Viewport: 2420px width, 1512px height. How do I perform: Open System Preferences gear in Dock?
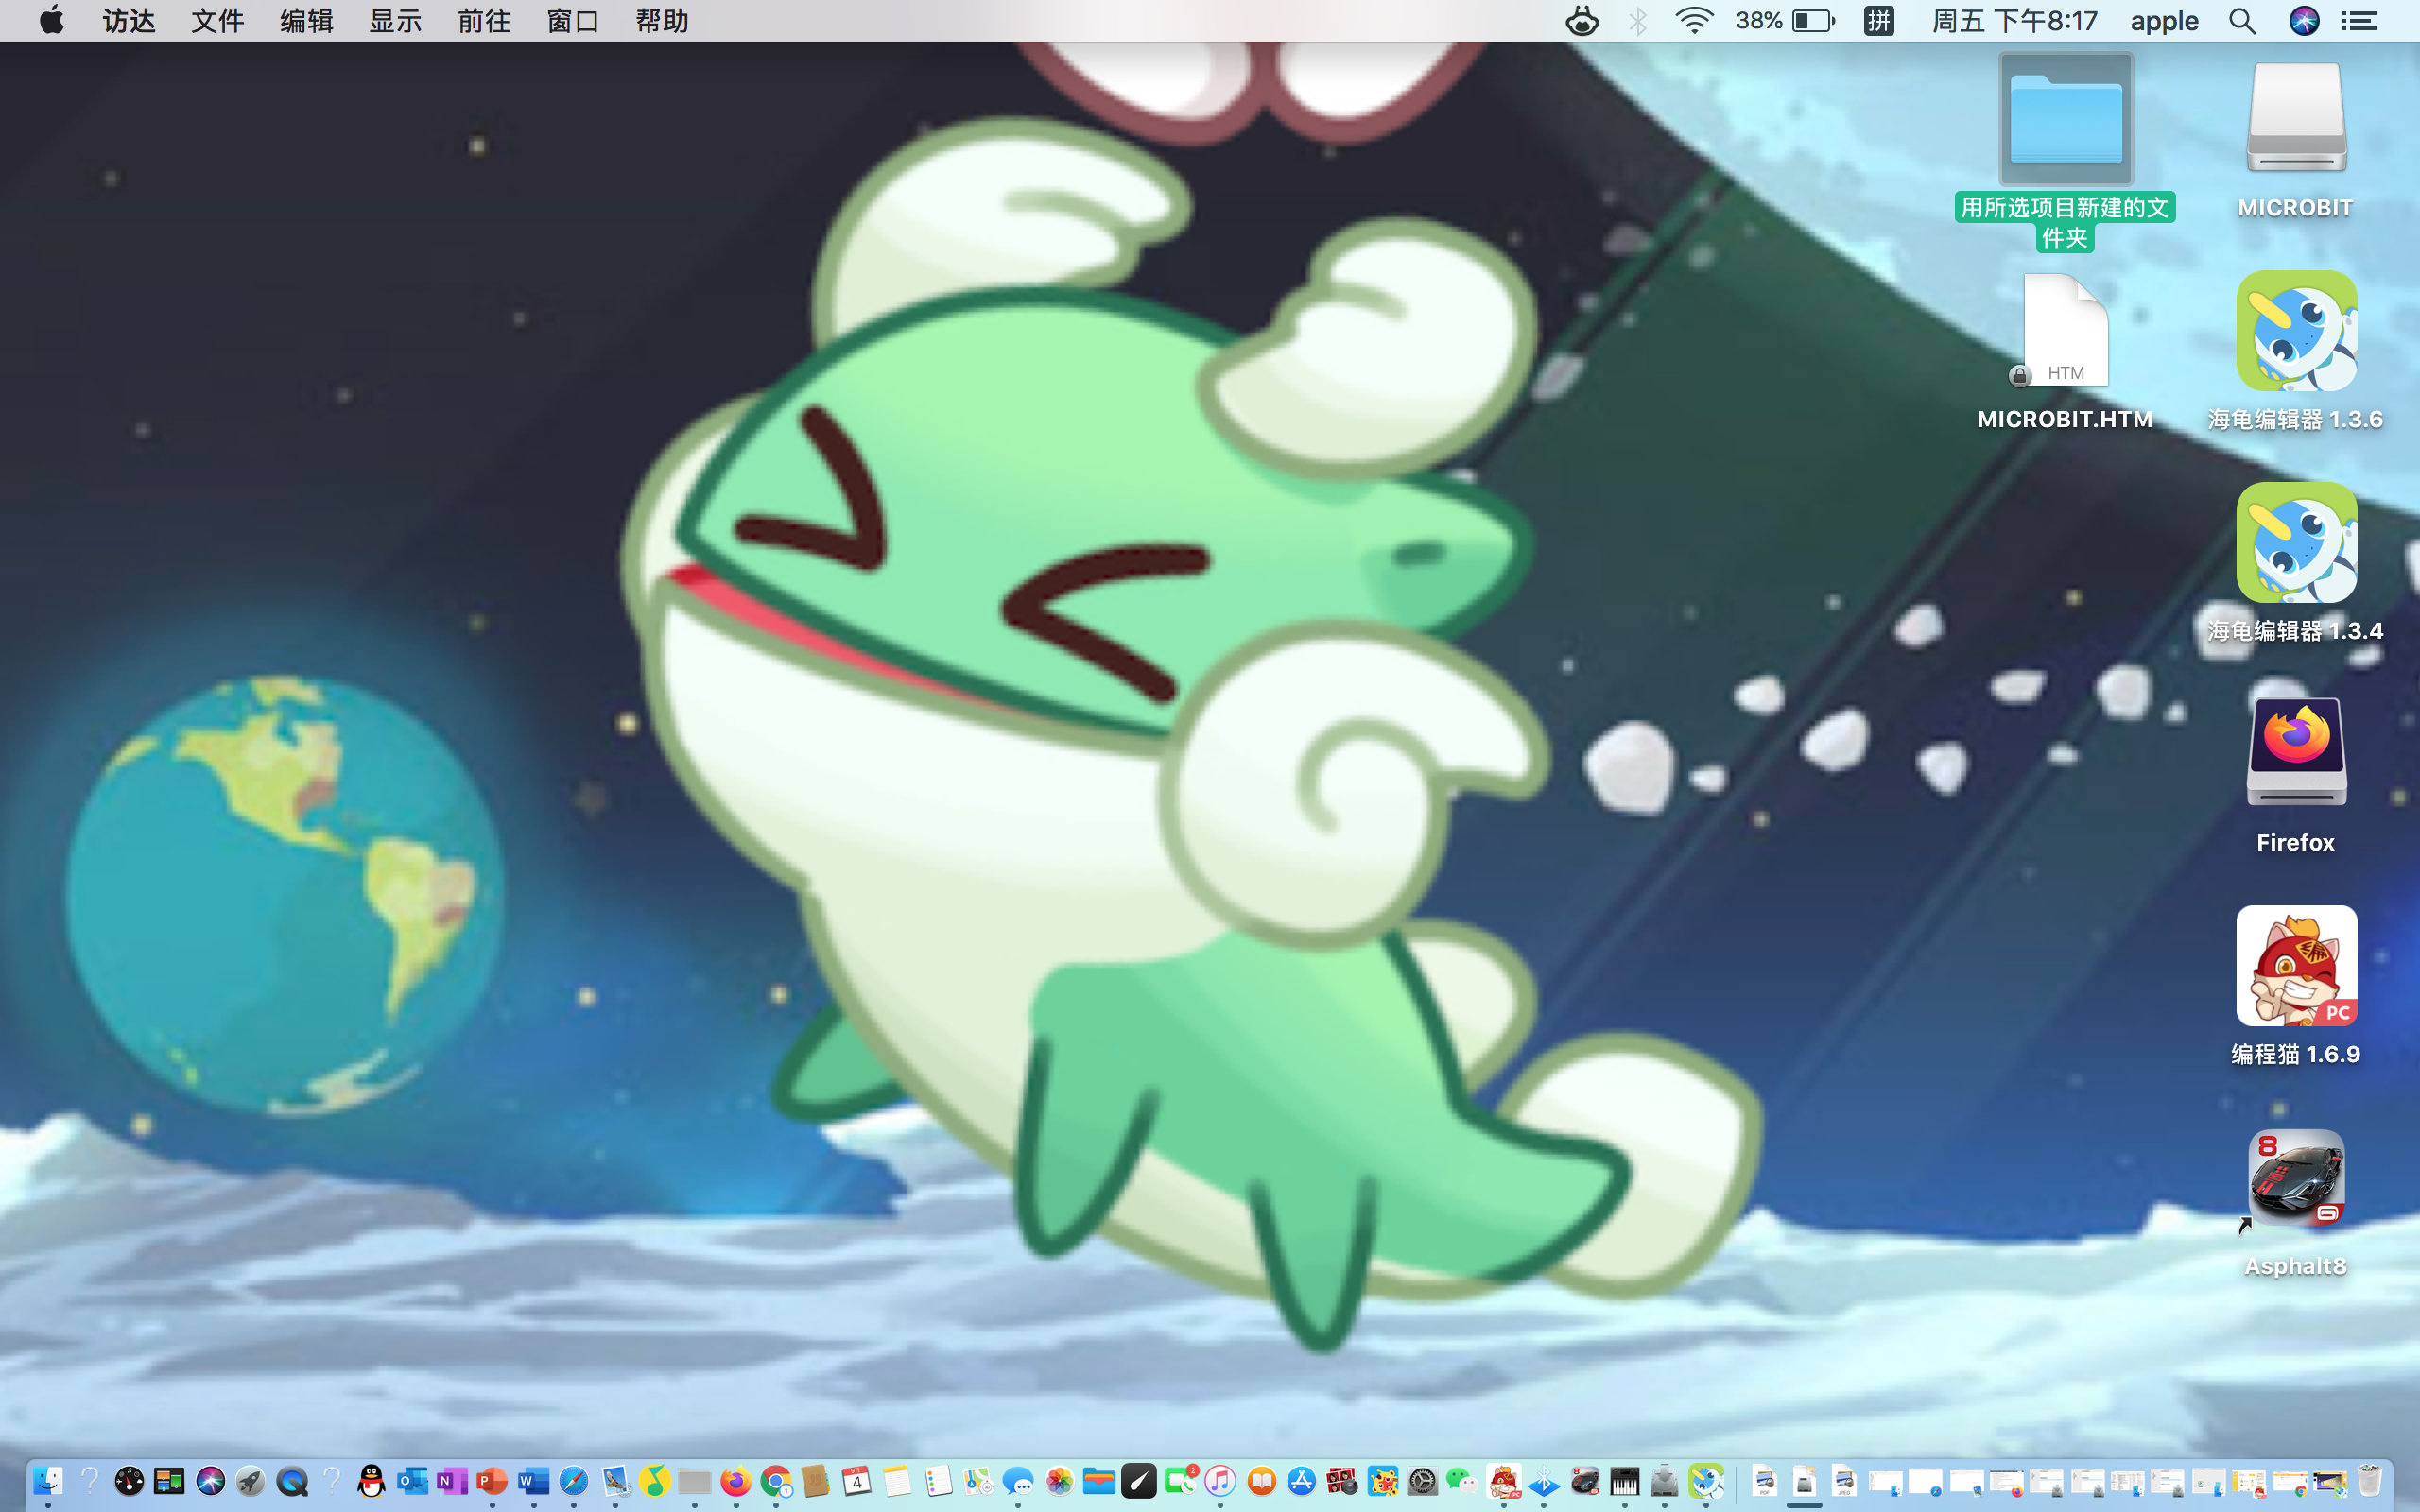click(1422, 1481)
